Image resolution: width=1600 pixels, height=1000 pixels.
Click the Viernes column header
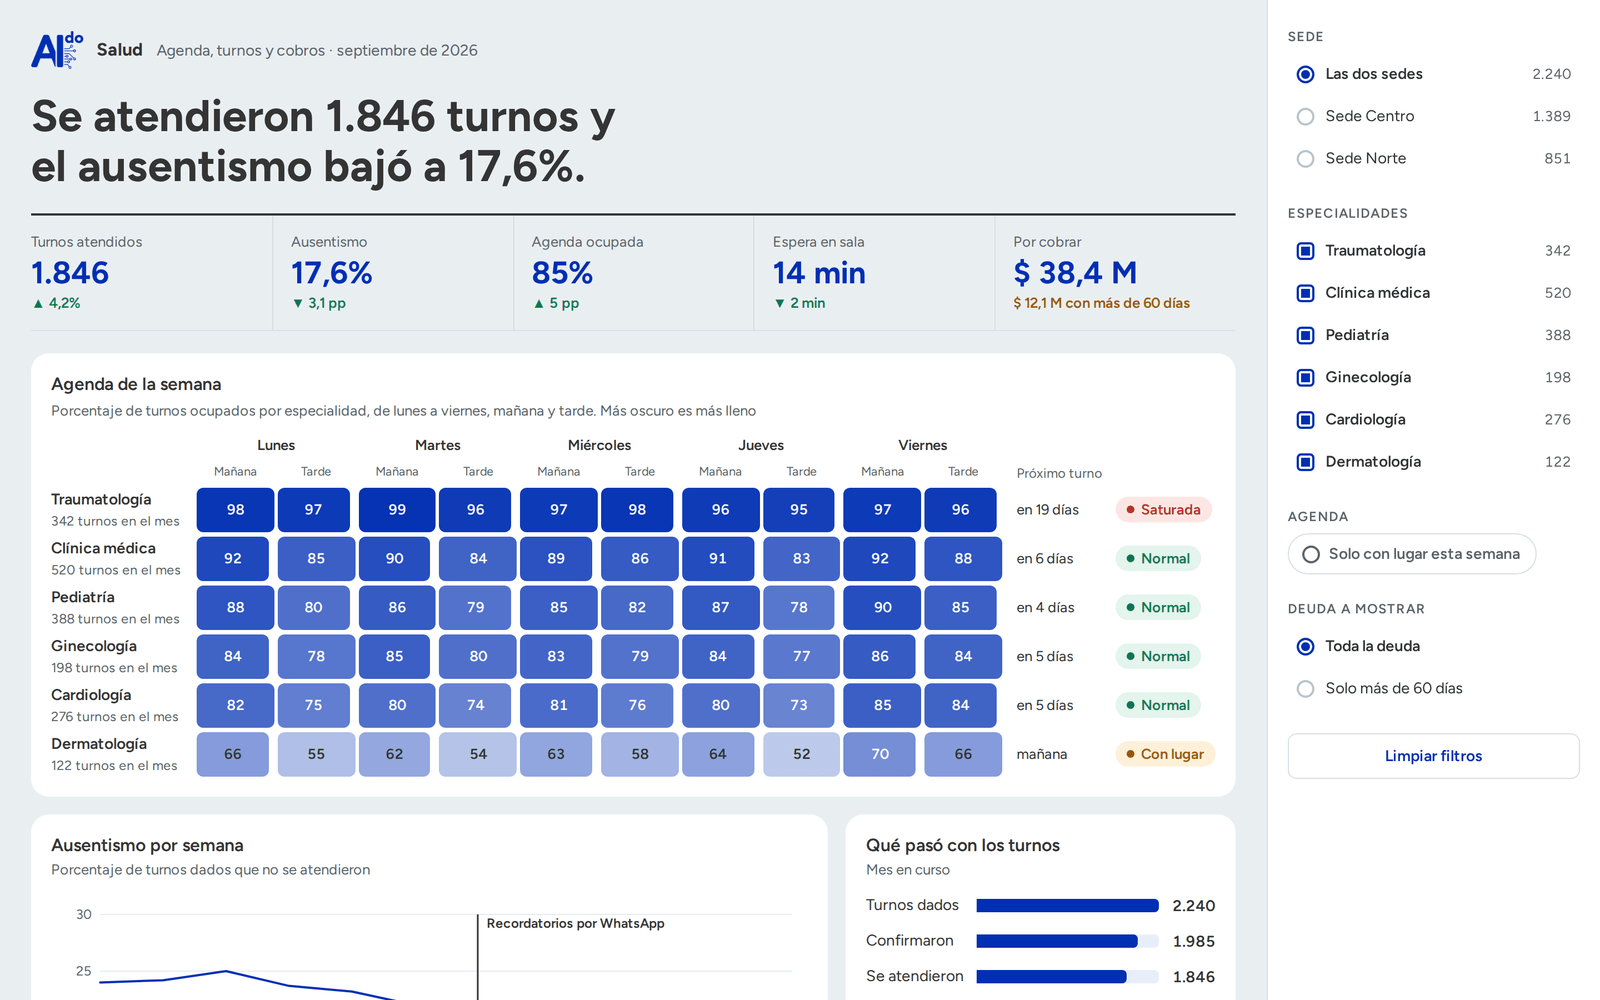pos(922,445)
